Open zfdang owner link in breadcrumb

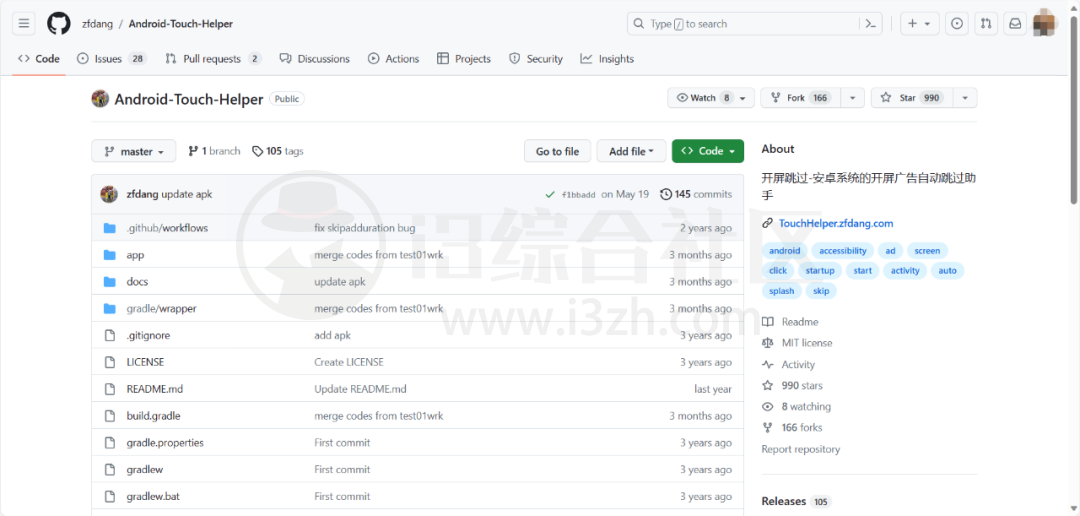point(96,23)
